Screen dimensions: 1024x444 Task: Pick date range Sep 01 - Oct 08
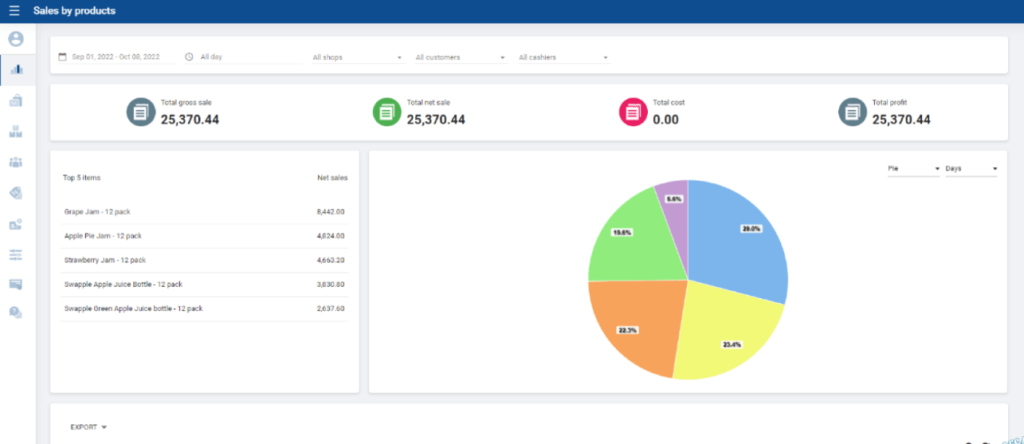(x=115, y=57)
